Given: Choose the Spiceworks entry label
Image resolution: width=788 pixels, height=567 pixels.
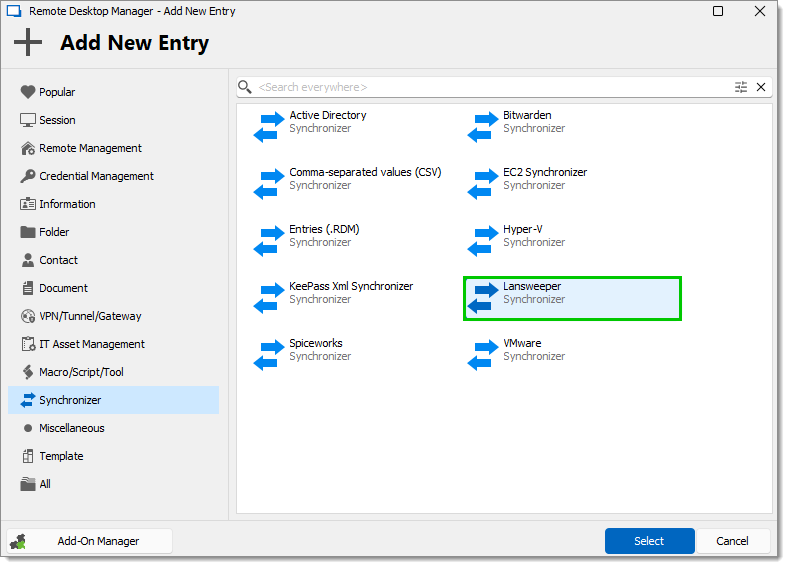Looking at the screenshot, I should pyautogui.click(x=316, y=343).
